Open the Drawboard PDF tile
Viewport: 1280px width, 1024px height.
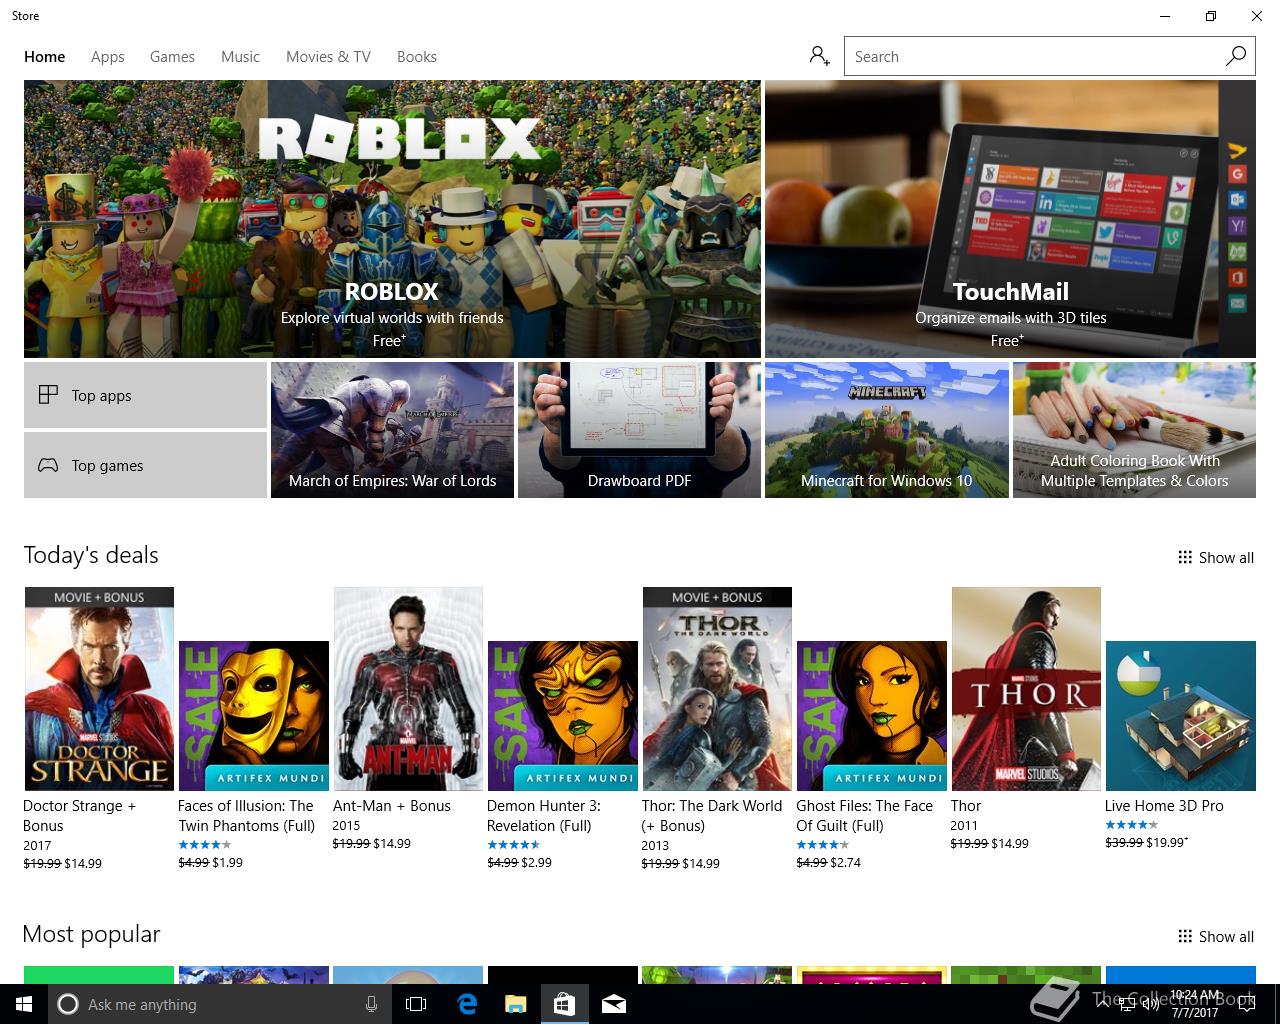(639, 430)
